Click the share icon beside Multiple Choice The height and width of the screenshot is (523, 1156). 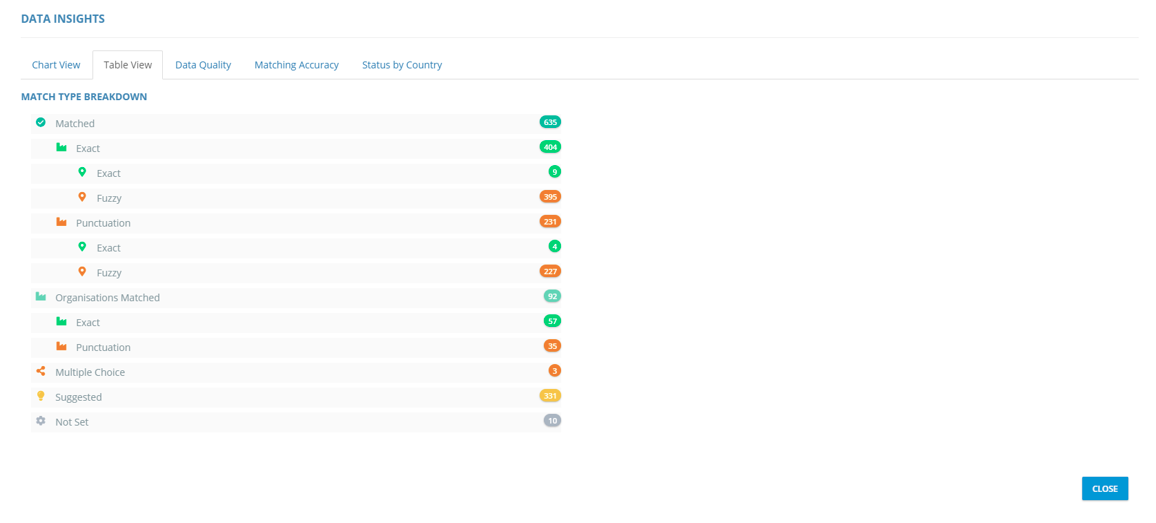pos(41,371)
